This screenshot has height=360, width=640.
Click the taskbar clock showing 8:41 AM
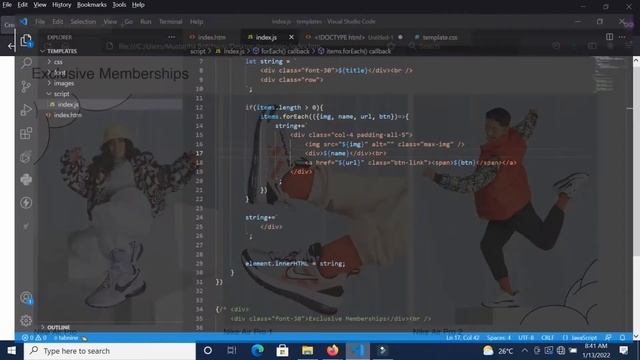point(596,351)
